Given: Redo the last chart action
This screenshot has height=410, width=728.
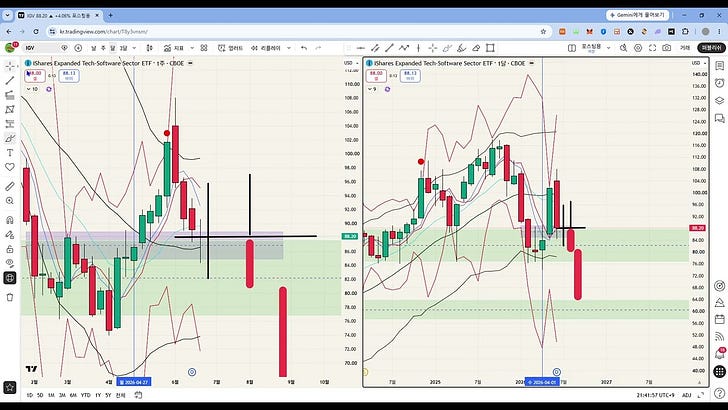Looking at the screenshot, I should (318, 48).
